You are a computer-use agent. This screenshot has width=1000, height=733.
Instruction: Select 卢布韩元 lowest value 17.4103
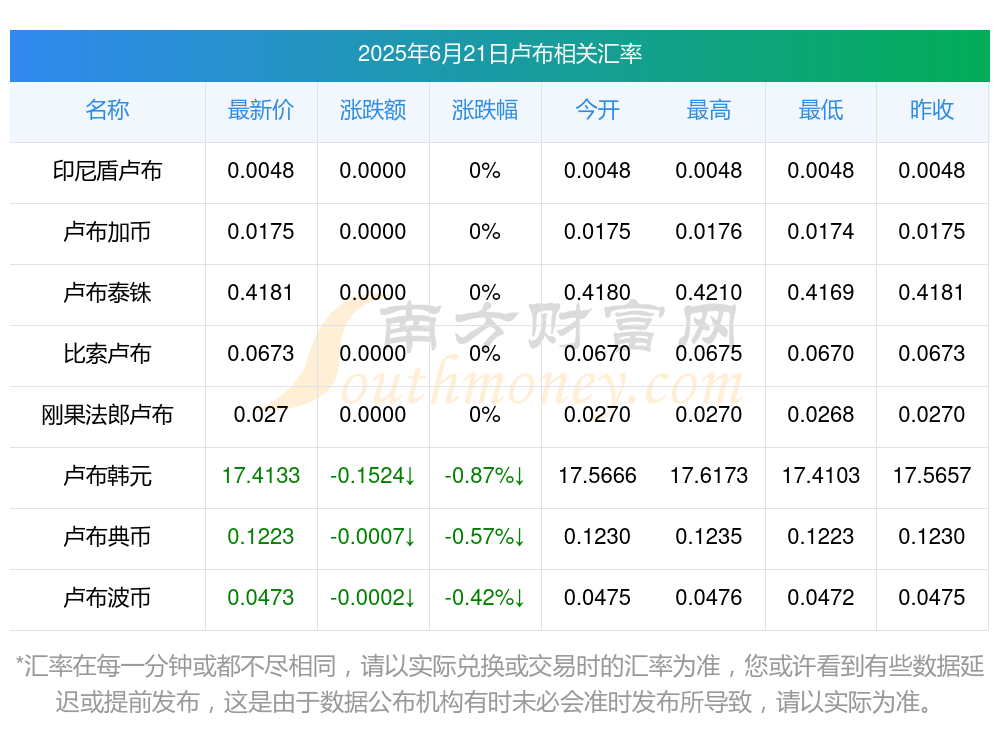point(821,476)
